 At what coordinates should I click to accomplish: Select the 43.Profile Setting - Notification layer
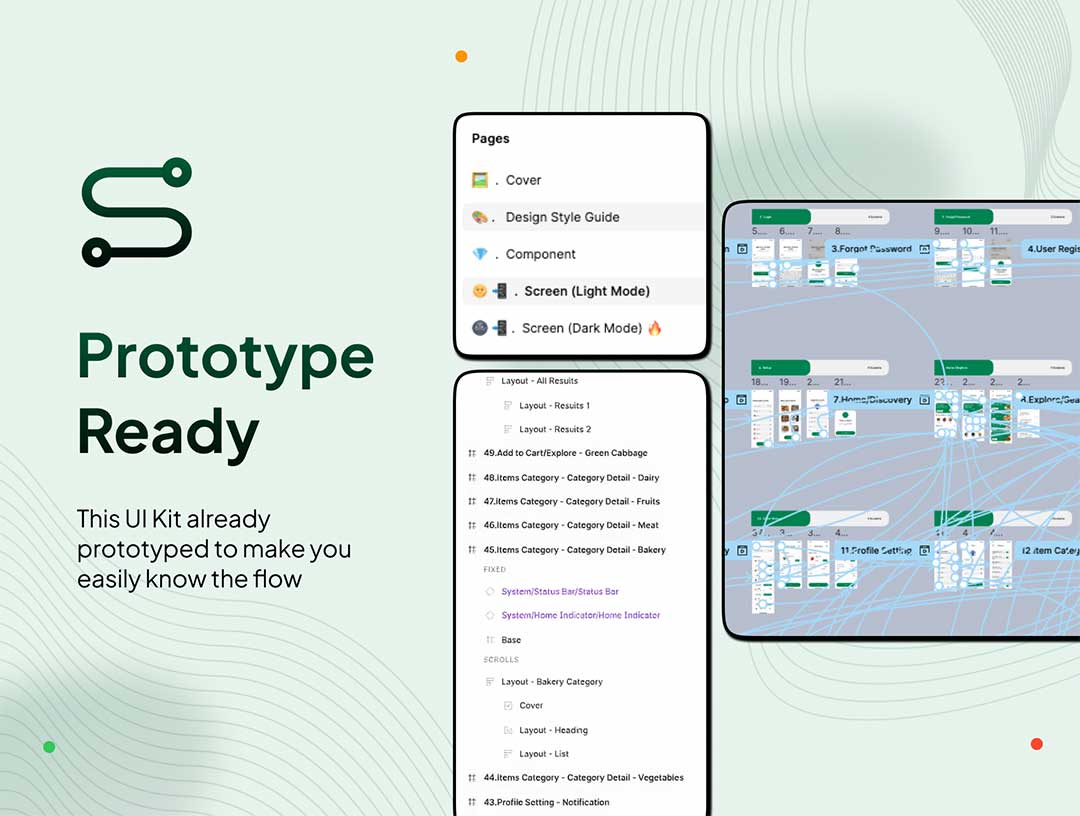pyautogui.click(x=546, y=802)
